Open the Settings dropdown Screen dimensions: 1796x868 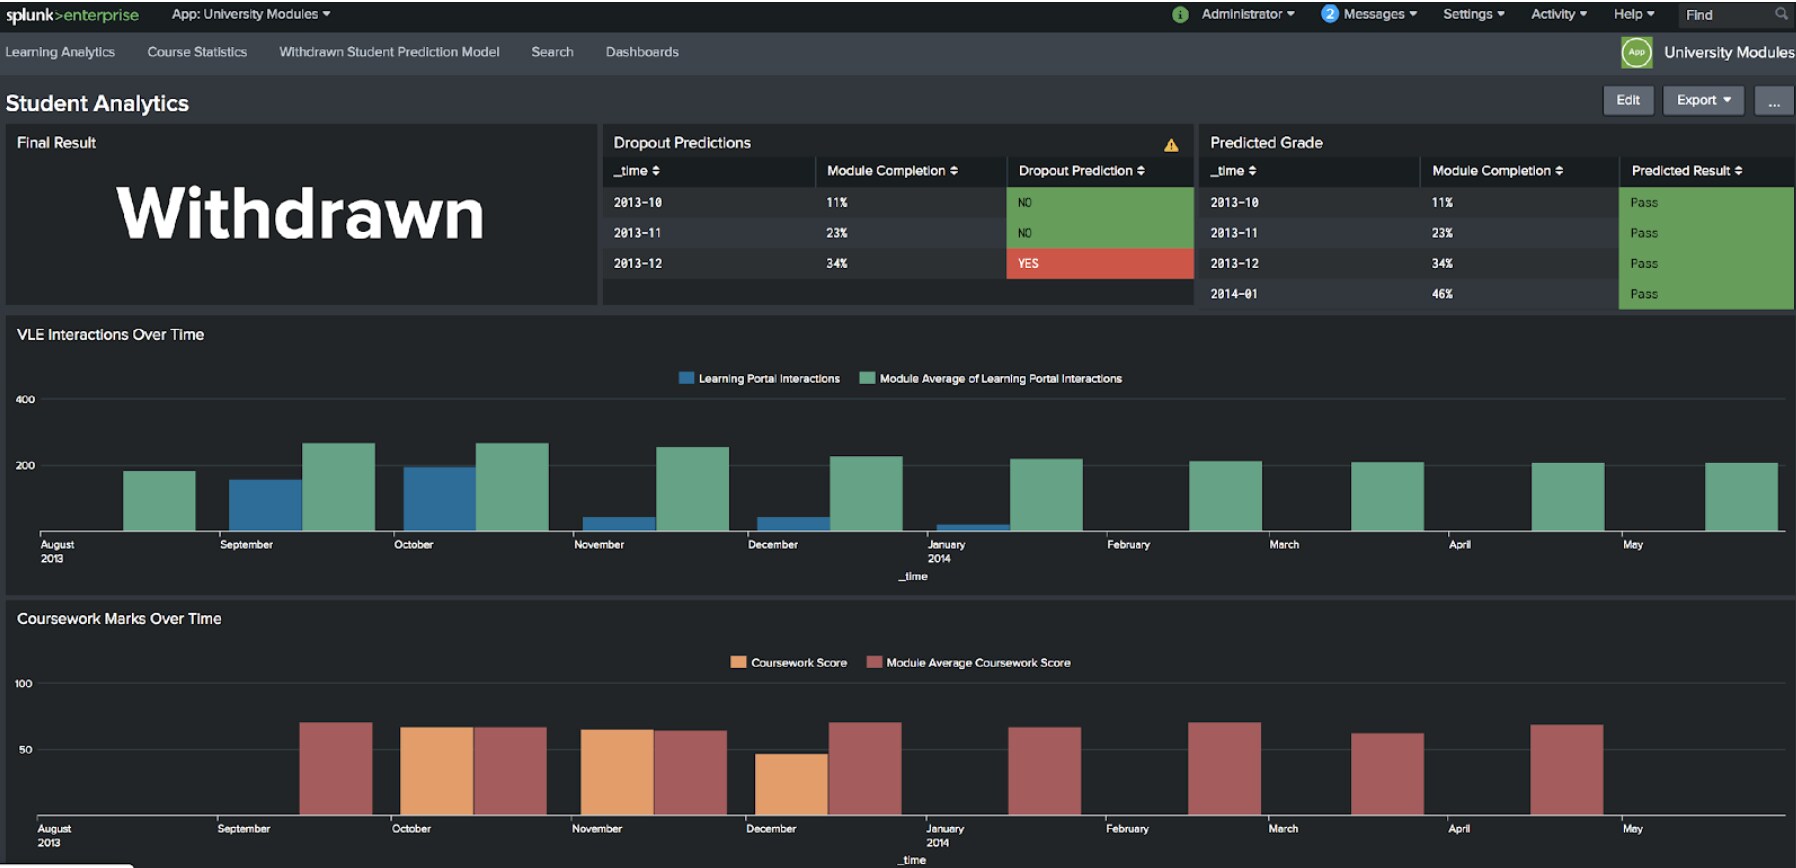(x=1473, y=14)
